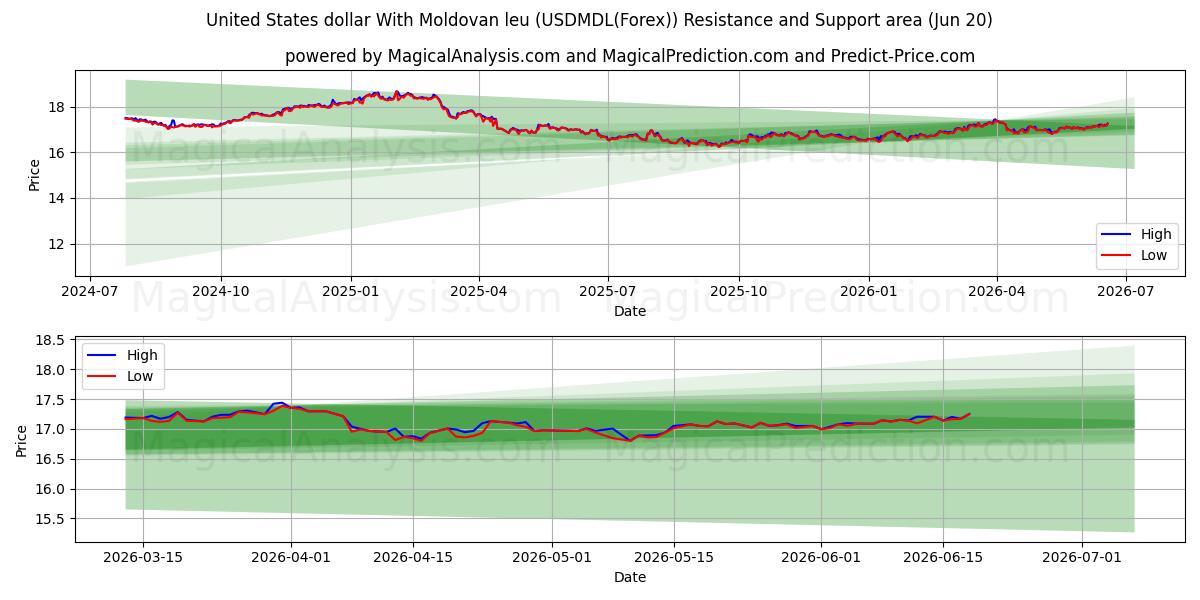Click the '17.0' price tick on bottom chart
This screenshot has height=600, width=1200.
52,429
